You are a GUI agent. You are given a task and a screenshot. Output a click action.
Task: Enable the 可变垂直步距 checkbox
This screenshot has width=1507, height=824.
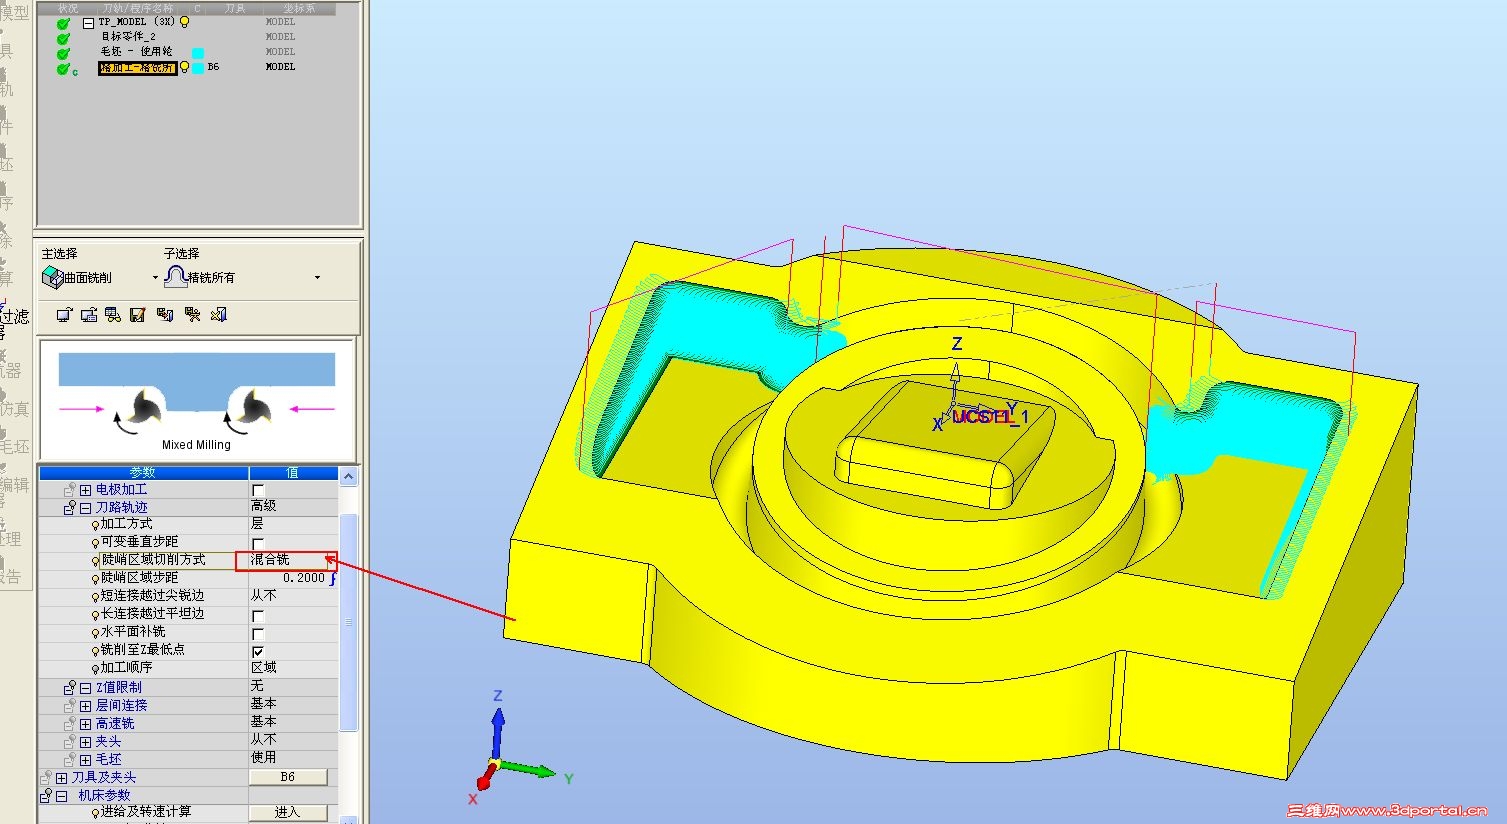coord(258,544)
